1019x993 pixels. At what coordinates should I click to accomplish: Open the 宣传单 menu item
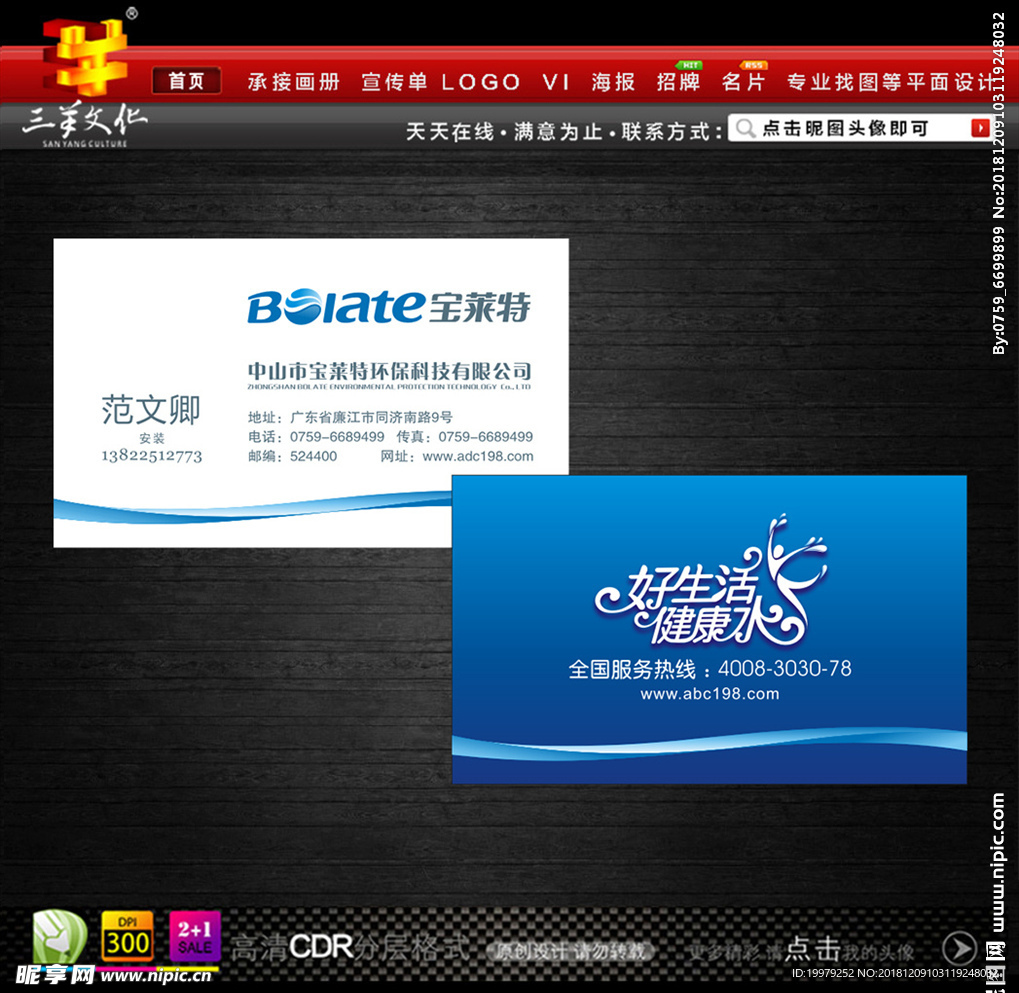394,82
